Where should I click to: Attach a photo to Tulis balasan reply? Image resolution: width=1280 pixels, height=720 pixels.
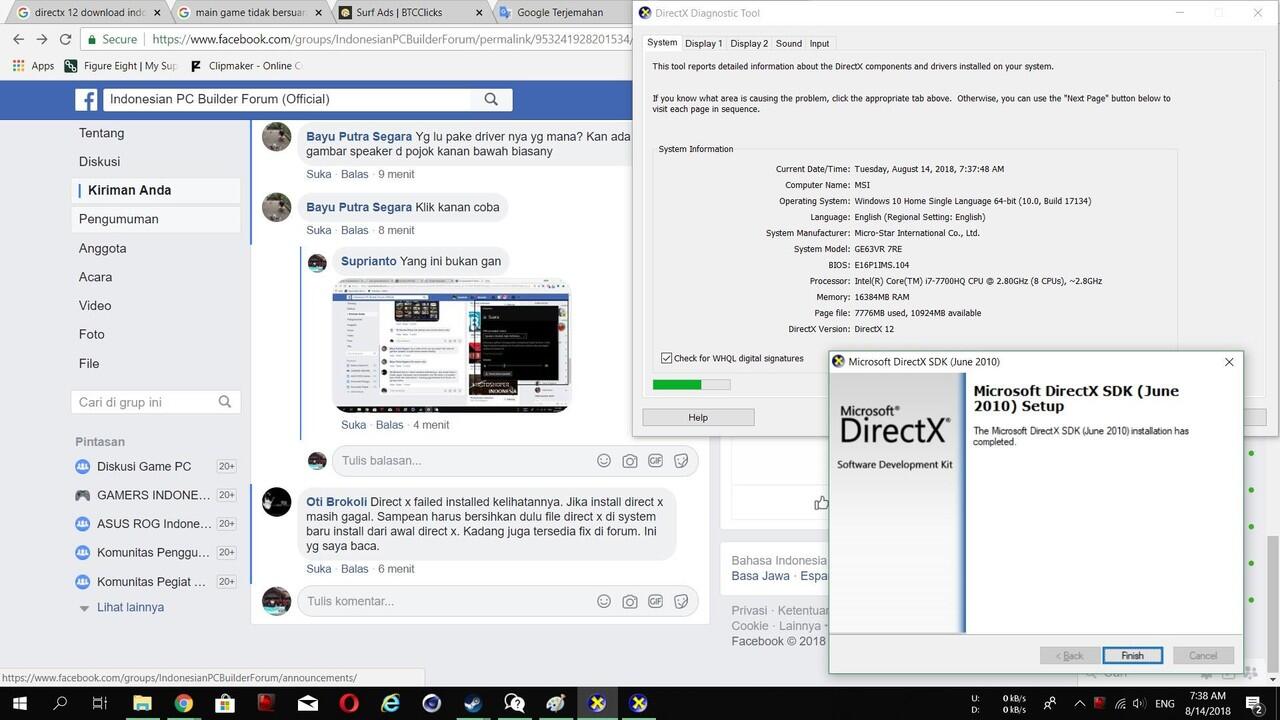[x=630, y=461]
